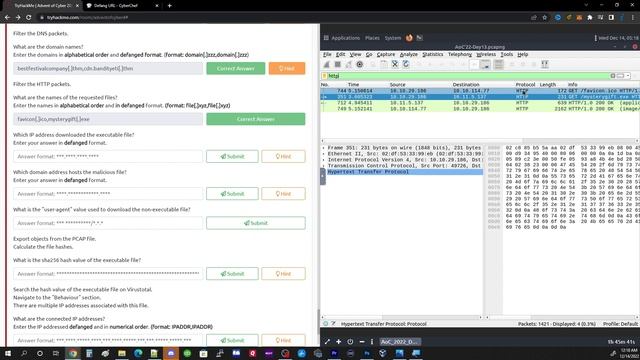Open the Capture menu
This screenshot has height=360, width=640.
pyautogui.click(x=386, y=54)
